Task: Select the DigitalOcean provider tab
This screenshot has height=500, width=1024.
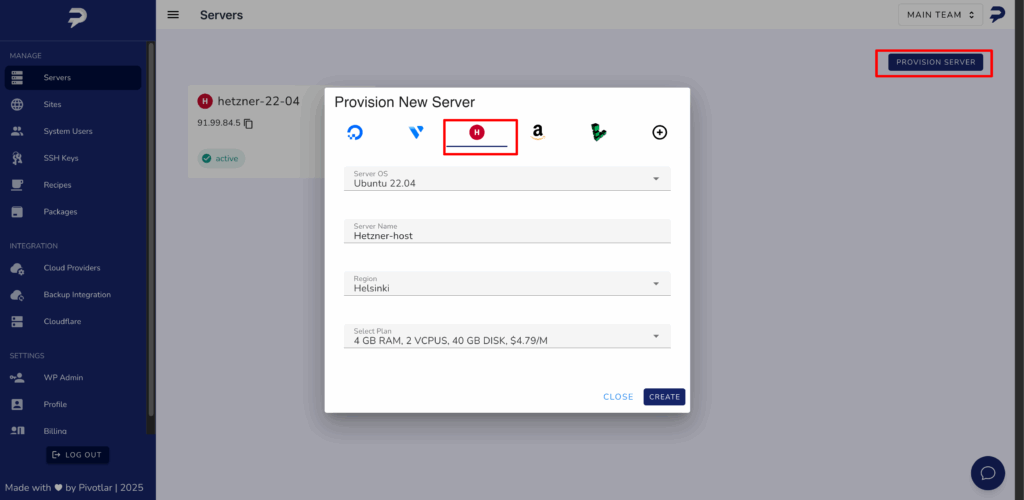Action: pos(355,133)
